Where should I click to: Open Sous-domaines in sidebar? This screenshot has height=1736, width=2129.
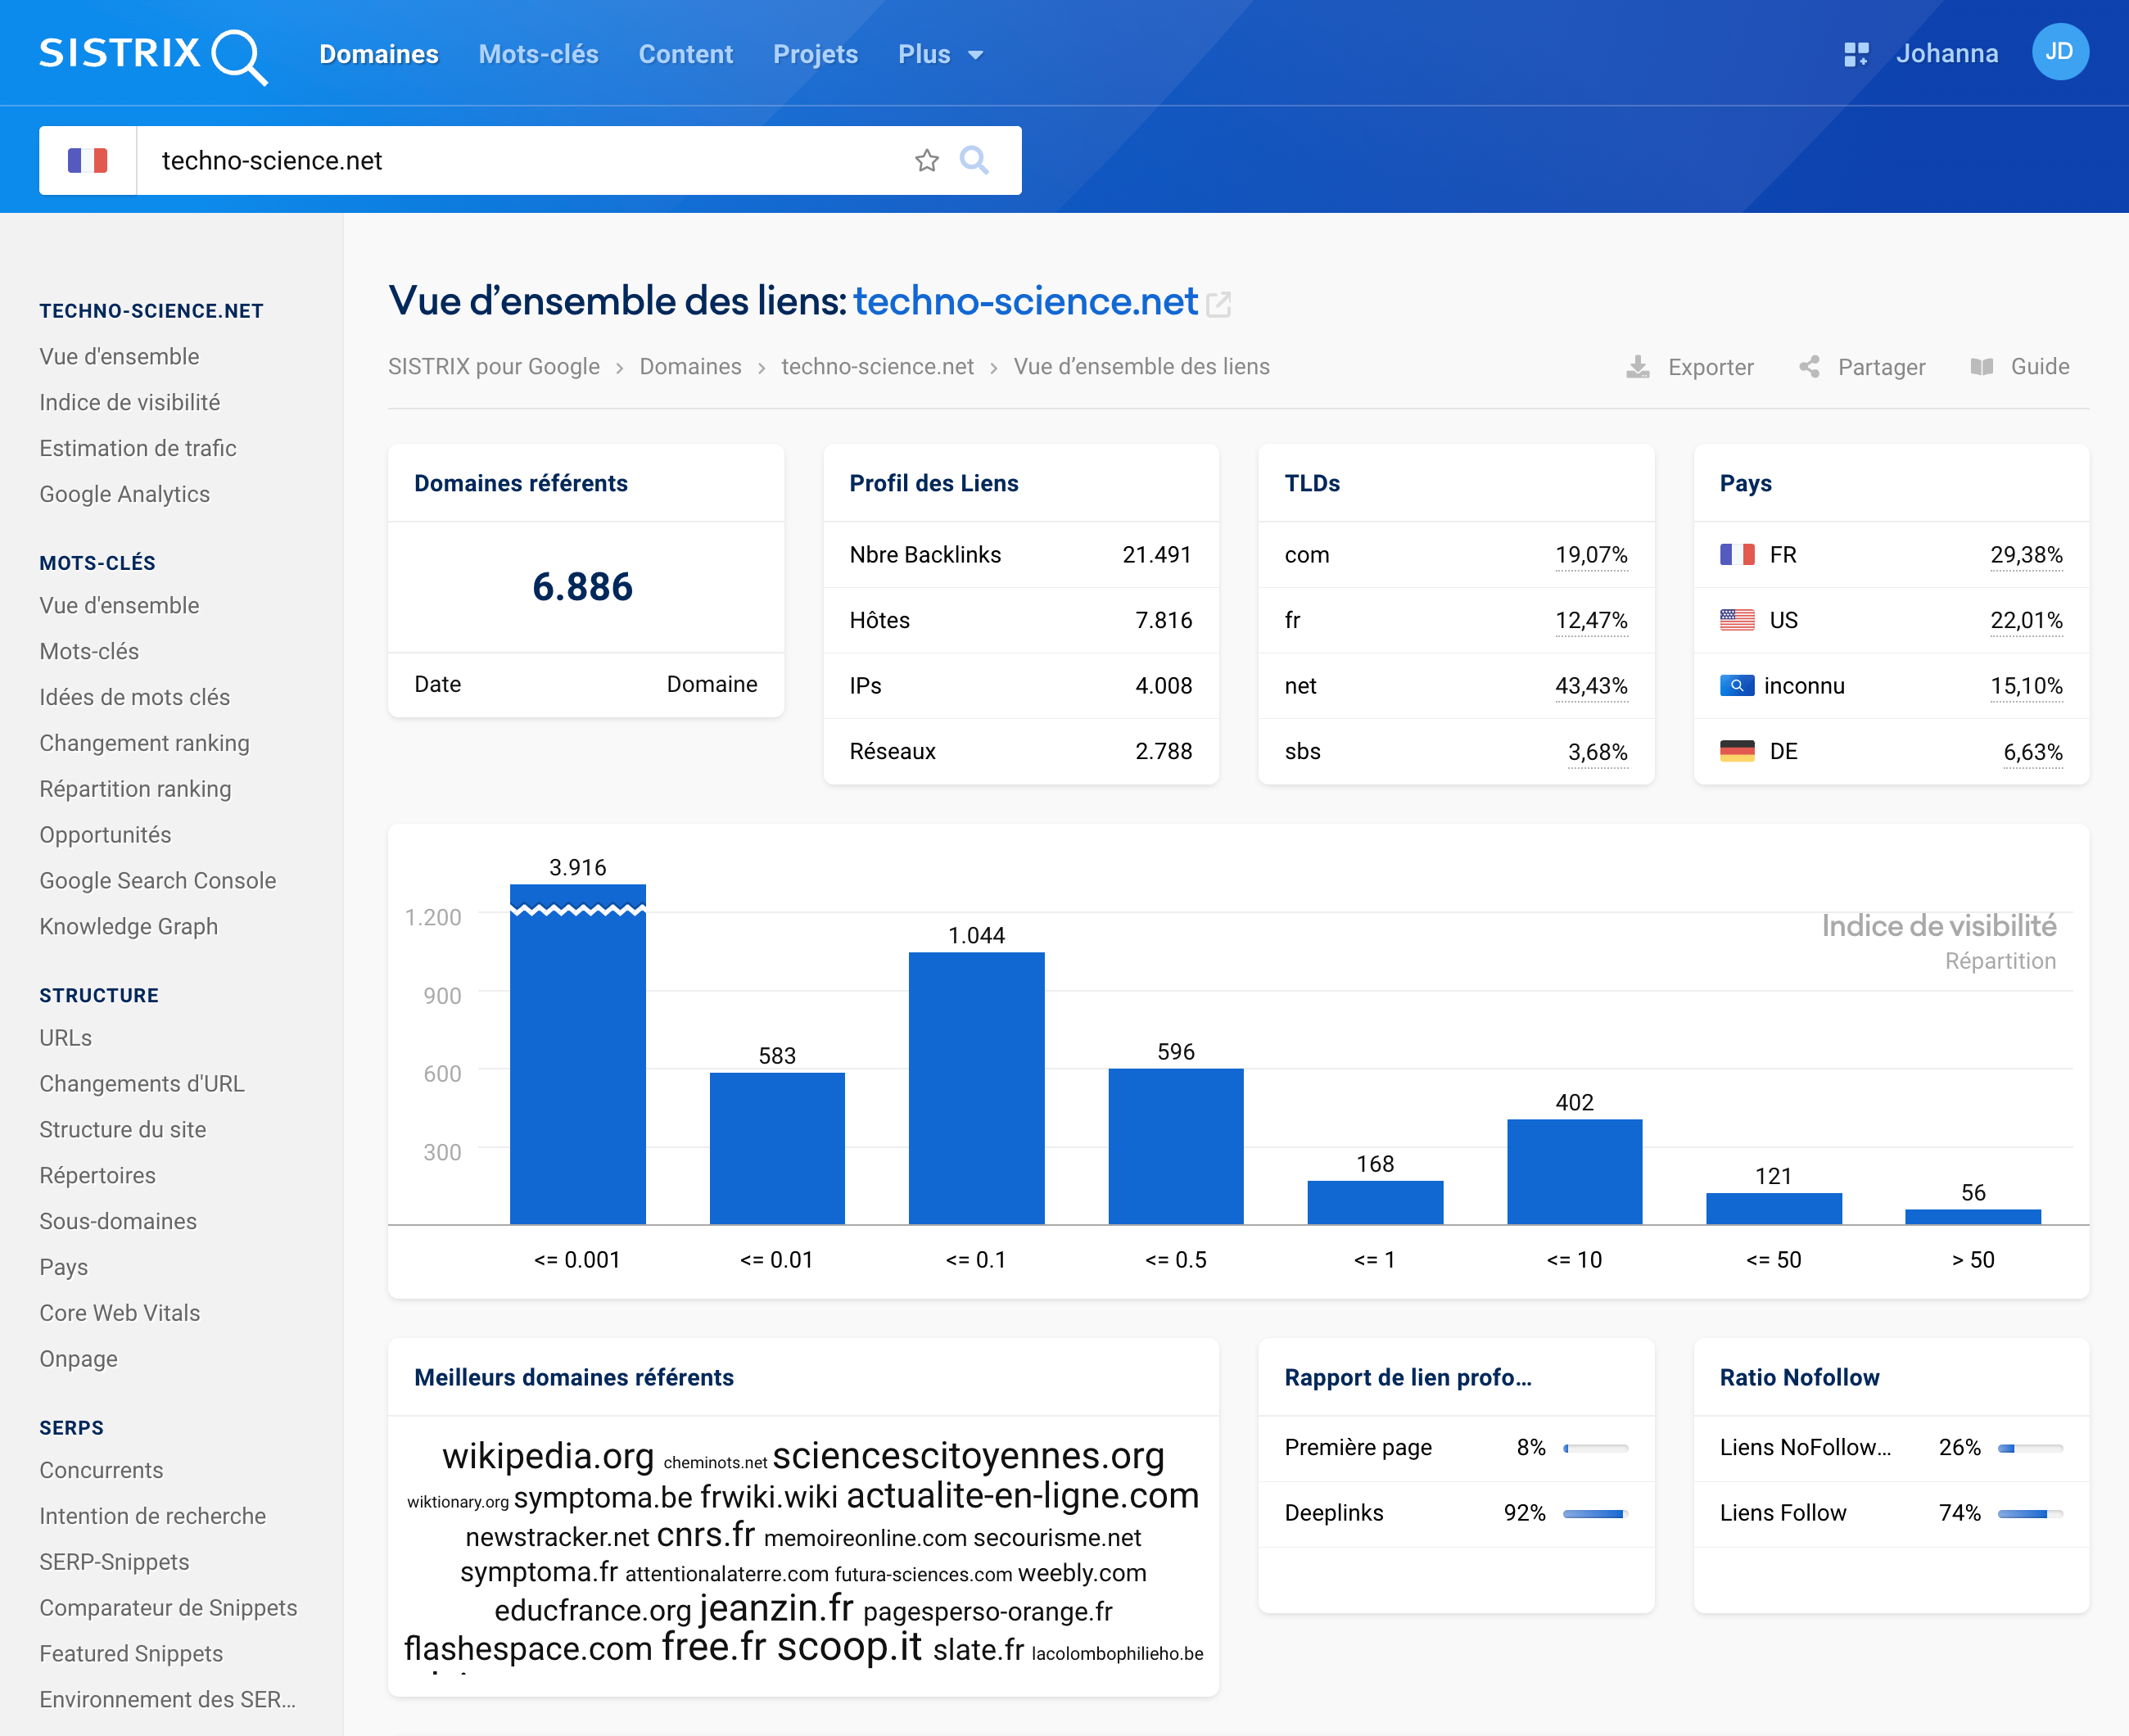(x=118, y=1221)
